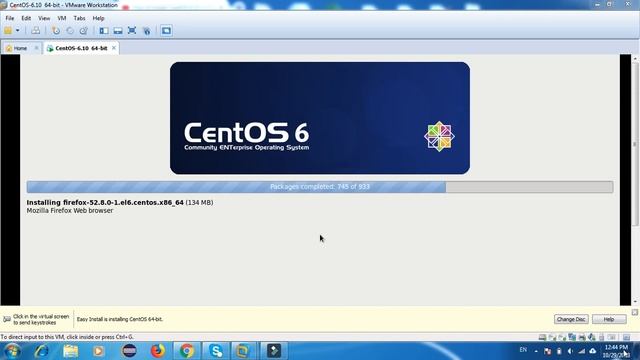Show hidden system tray icons
This screenshot has width=640, height=360.
536,351
